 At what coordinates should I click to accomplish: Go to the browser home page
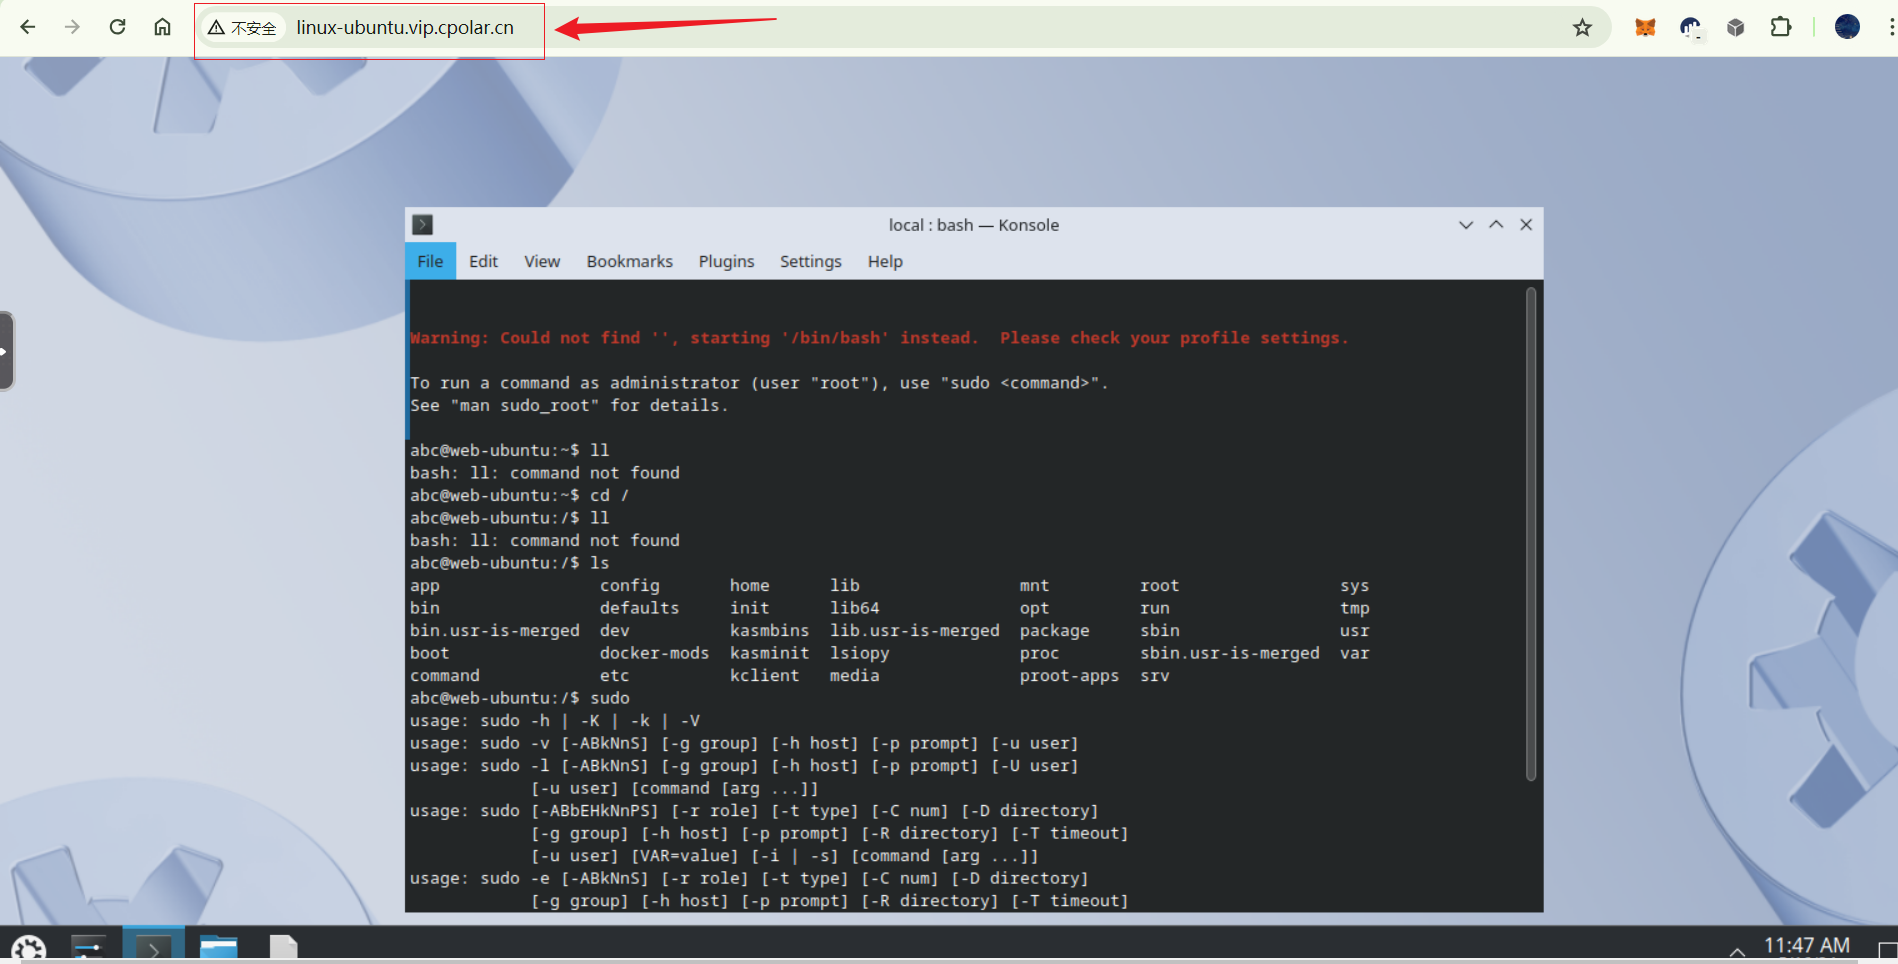tap(162, 27)
